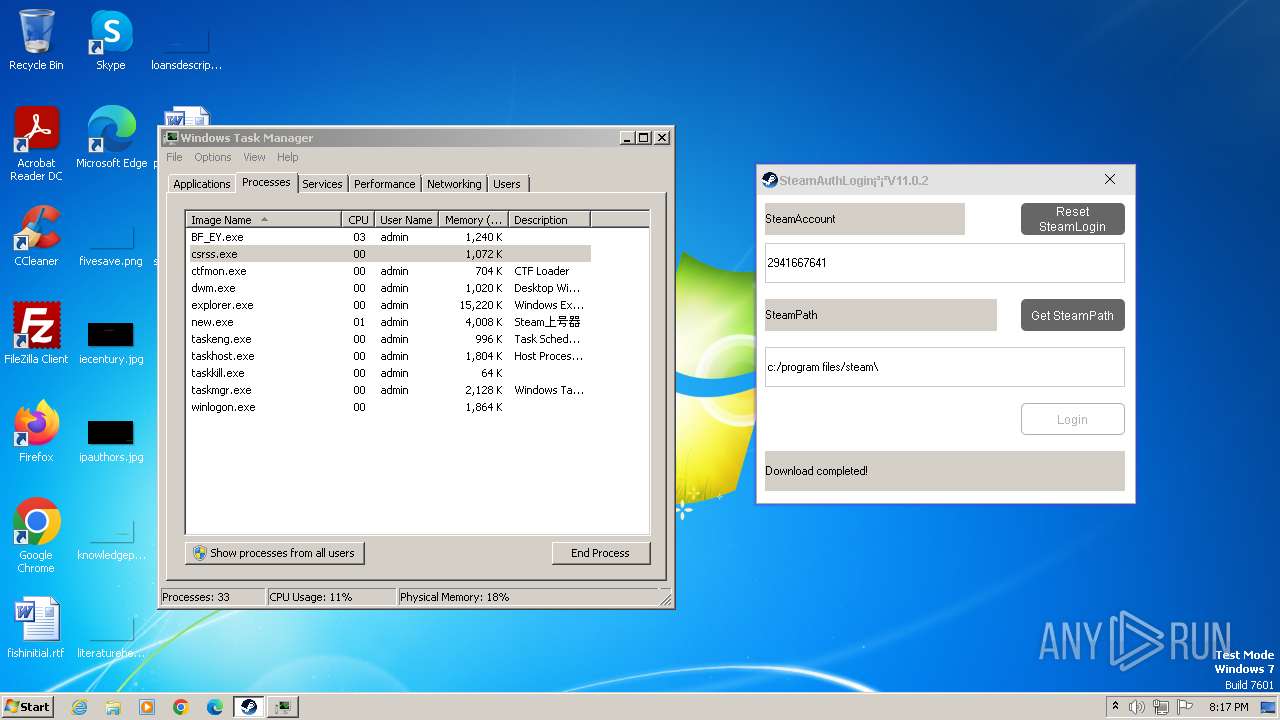Select the winlogon.exe process row
Screen dimensions: 1280x720
[389, 407]
